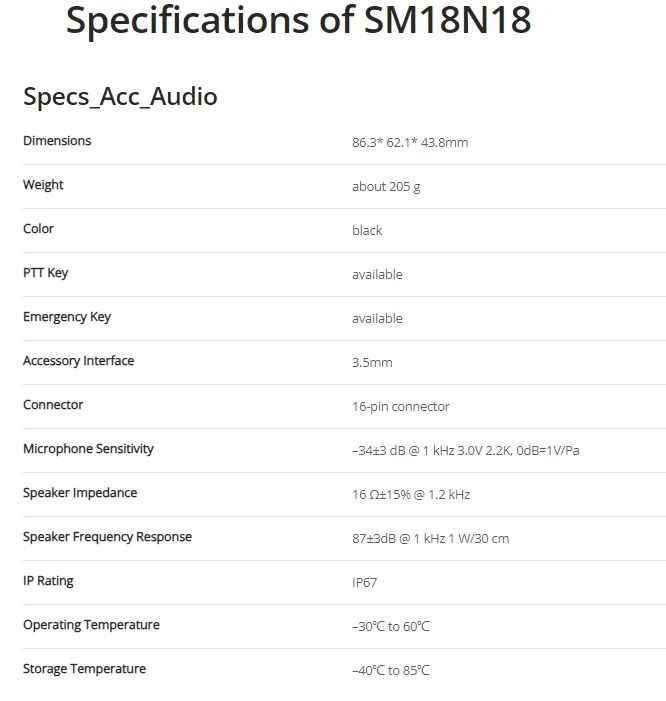Select the –40°C to 85°C storage value
Image resolution: width=666 pixels, height=701 pixels.
click(390, 671)
